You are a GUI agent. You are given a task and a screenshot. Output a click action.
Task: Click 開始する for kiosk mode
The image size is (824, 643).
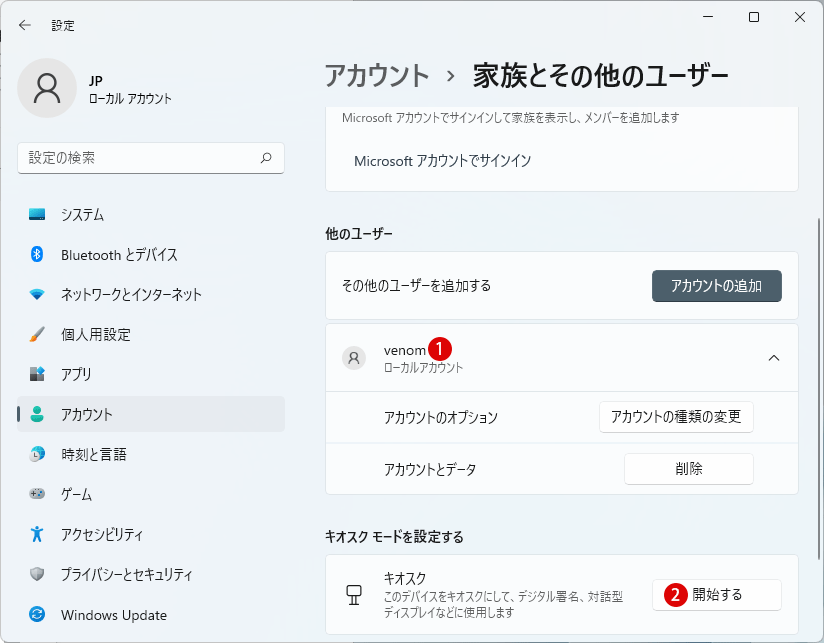click(x=716, y=595)
